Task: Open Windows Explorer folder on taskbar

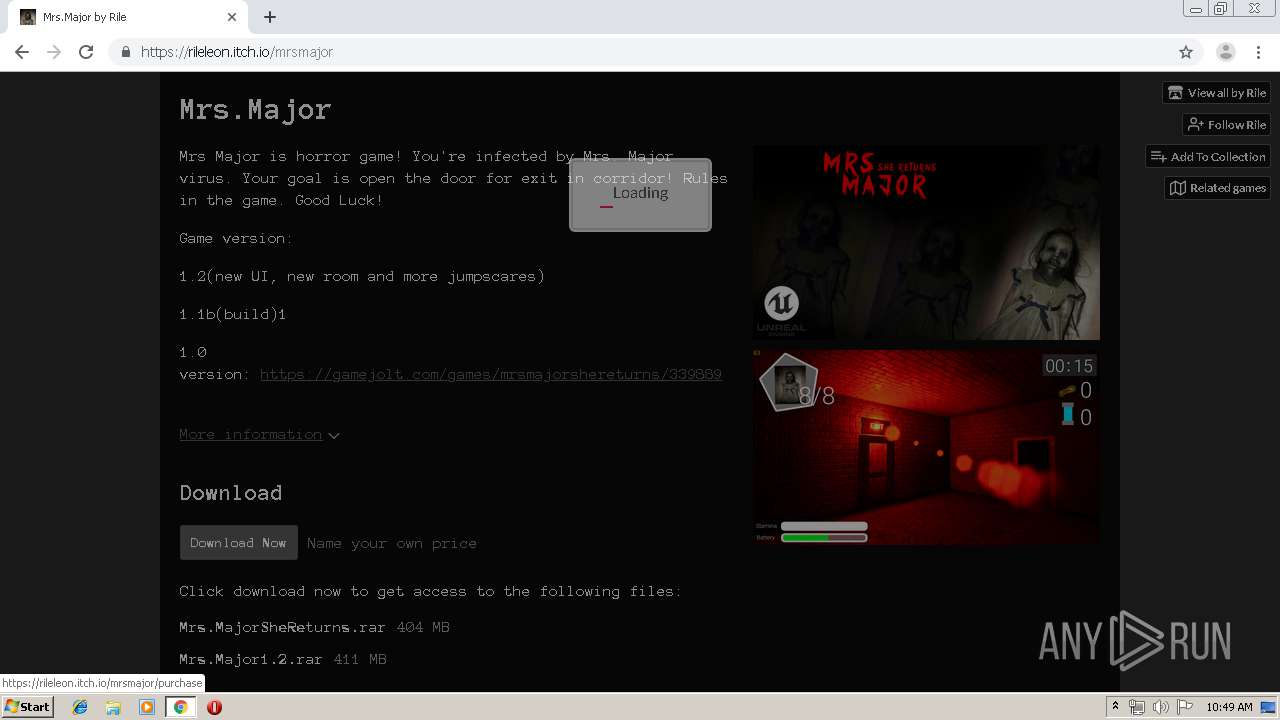Action: coord(113,707)
